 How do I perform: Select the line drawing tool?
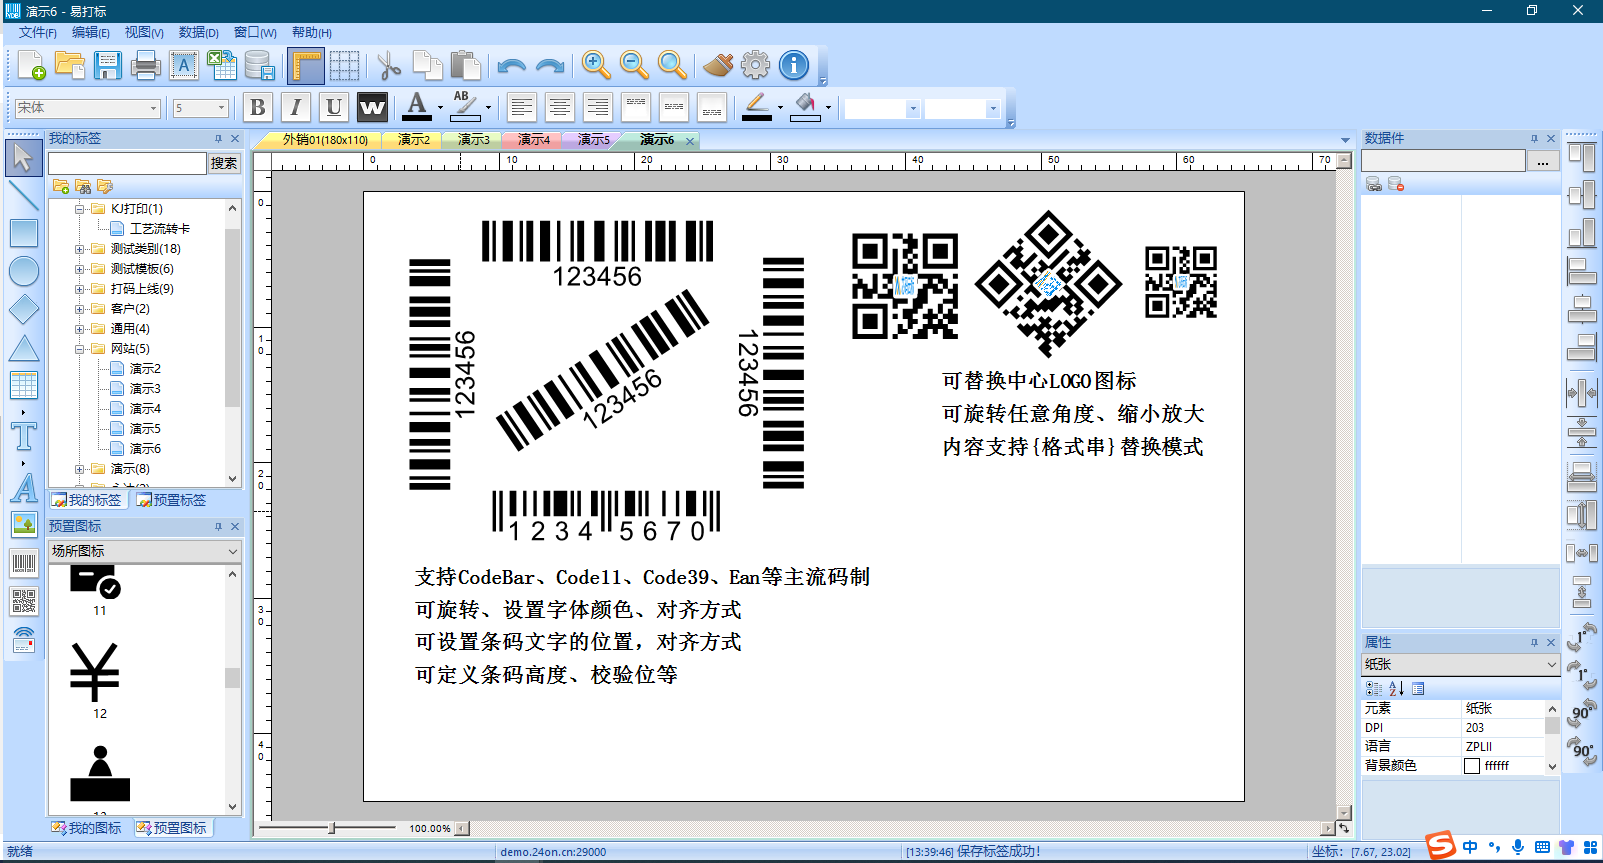click(23, 195)
